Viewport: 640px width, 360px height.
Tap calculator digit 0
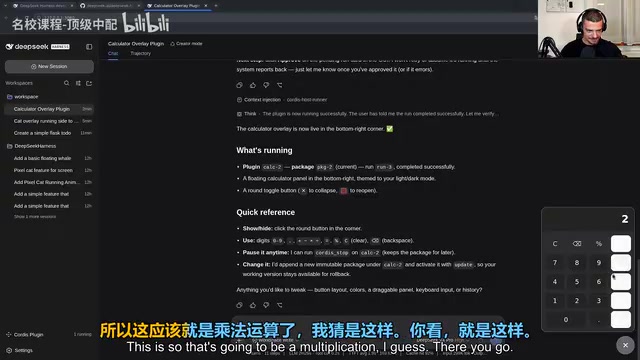coord(566,320)
